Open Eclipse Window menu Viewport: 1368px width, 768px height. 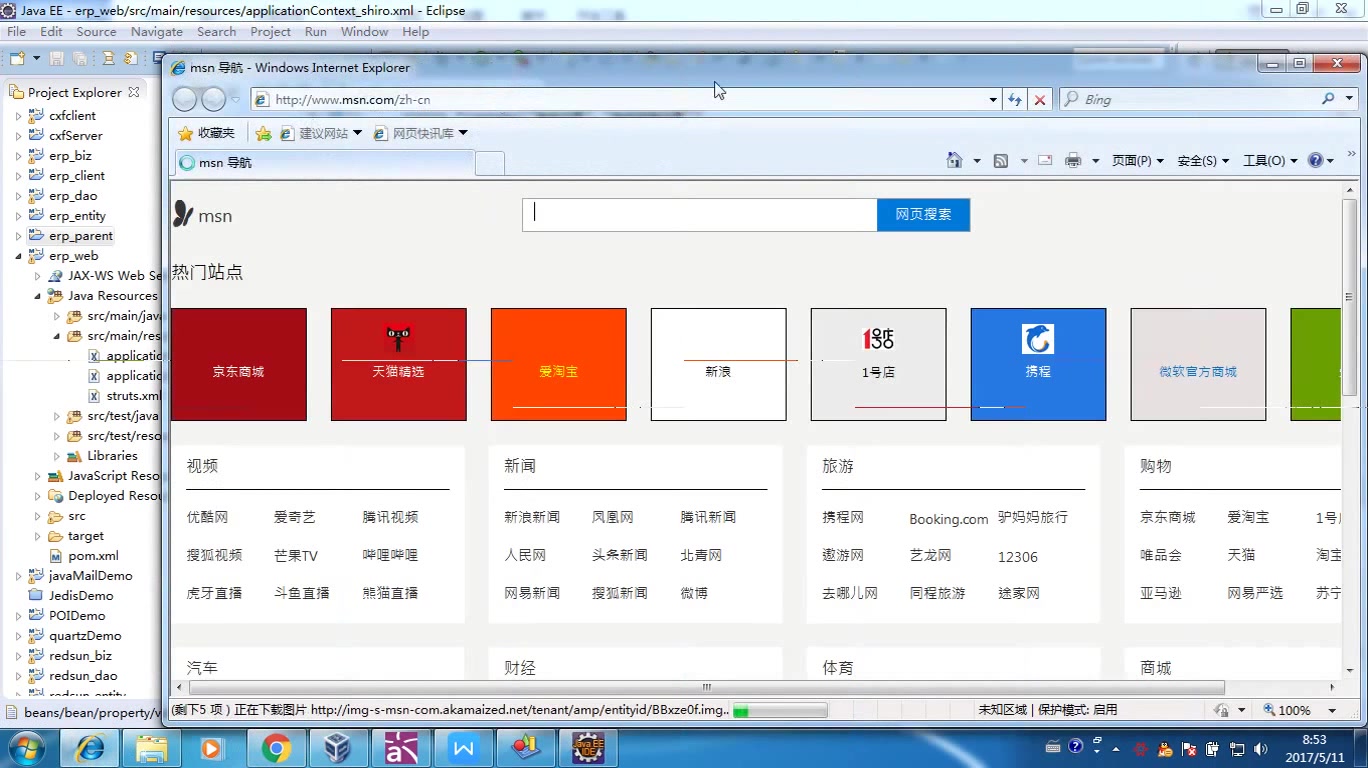point(364,31)
